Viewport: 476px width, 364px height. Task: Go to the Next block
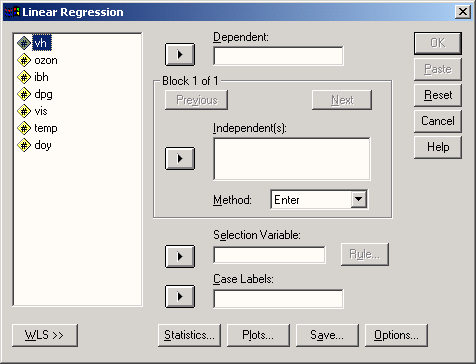(342, 100)
